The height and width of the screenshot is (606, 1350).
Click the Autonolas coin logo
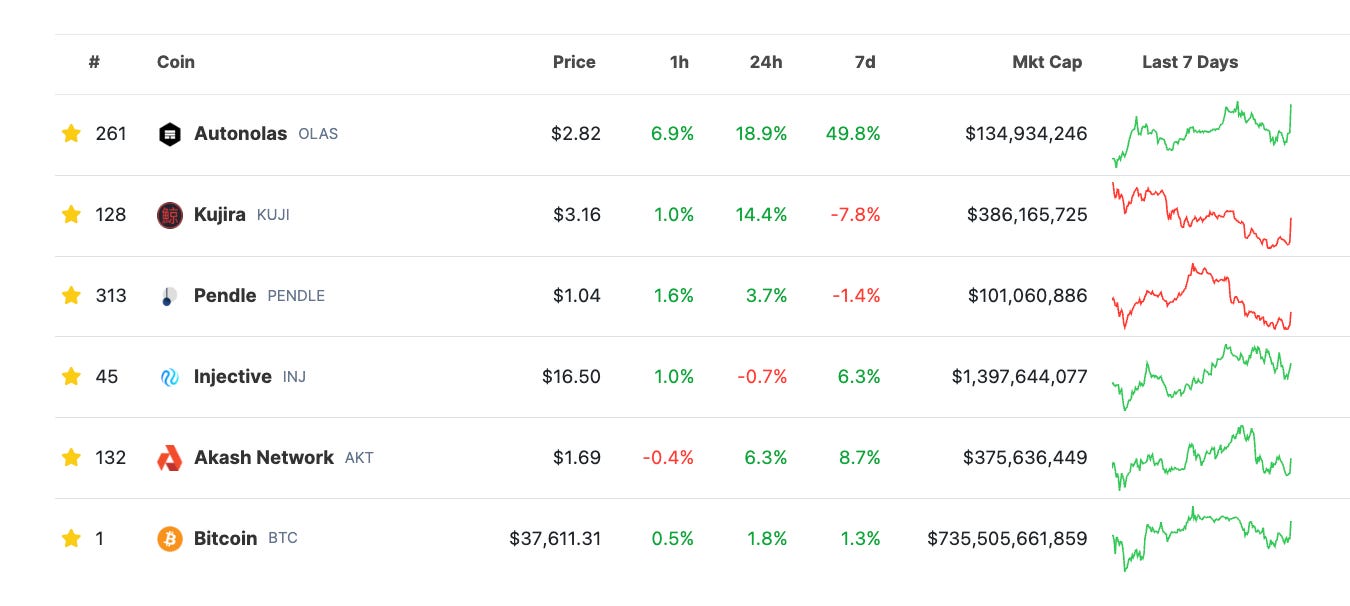pyautogui.click(x=170, y=133)
